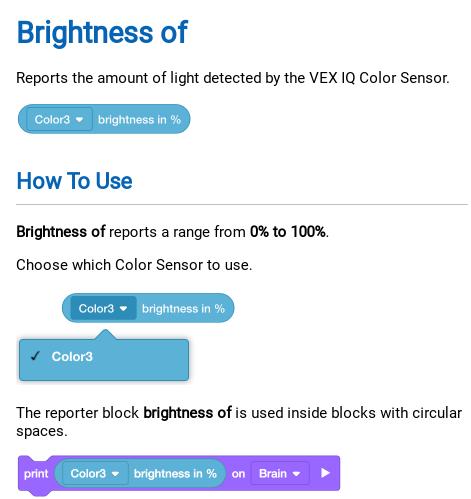Viewport: 471px width, 499px height.
Task: Click Choose which Color Sensor to use text
Action: point(134,265)
